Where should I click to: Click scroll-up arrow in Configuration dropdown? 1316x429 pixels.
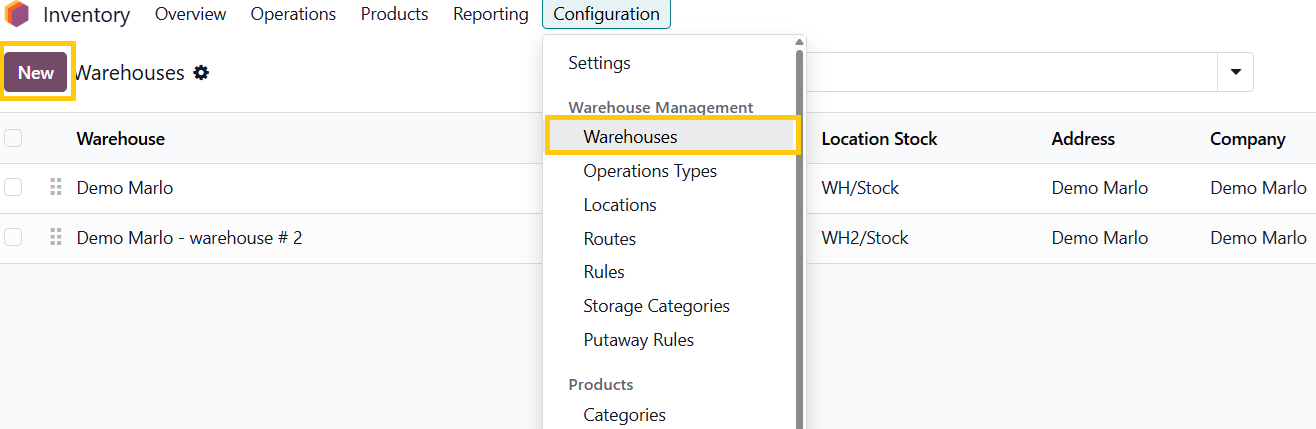[799, 43]
